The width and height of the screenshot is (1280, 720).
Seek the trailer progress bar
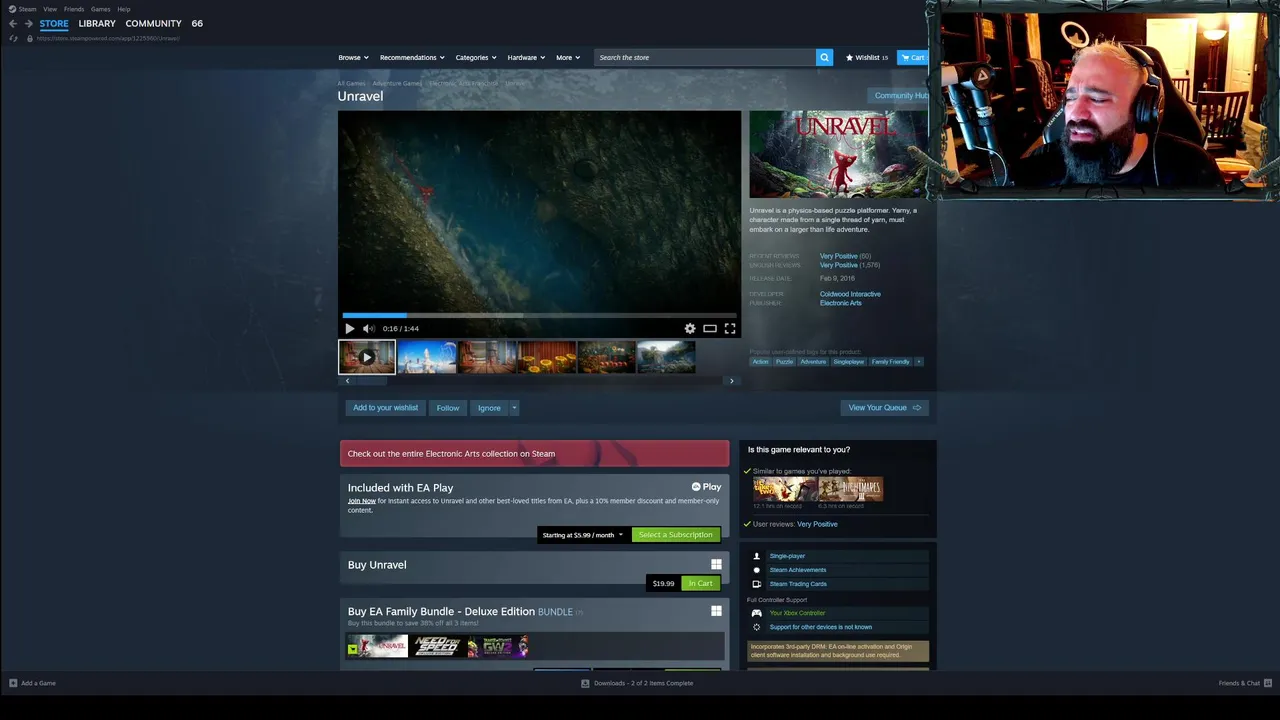539,315
